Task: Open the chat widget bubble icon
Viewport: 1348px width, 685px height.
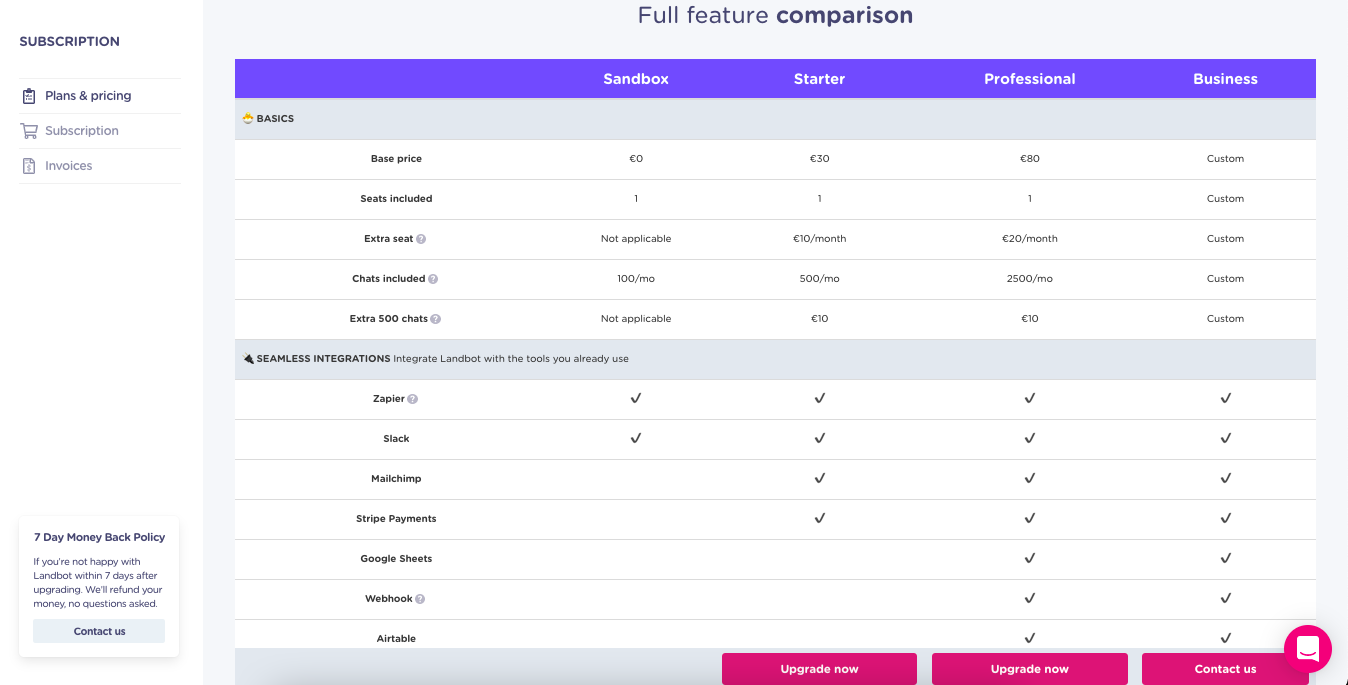Action: coord(1308,649)
